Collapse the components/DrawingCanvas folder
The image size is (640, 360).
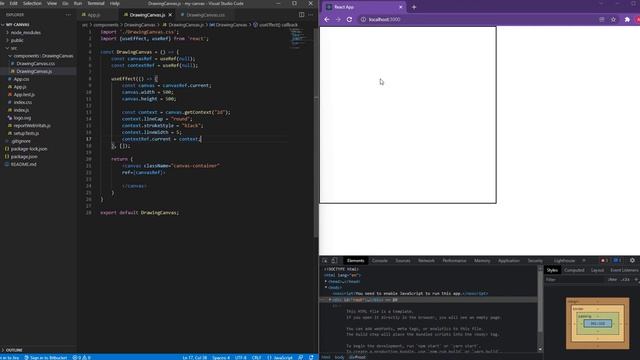[x=43, y=56]
